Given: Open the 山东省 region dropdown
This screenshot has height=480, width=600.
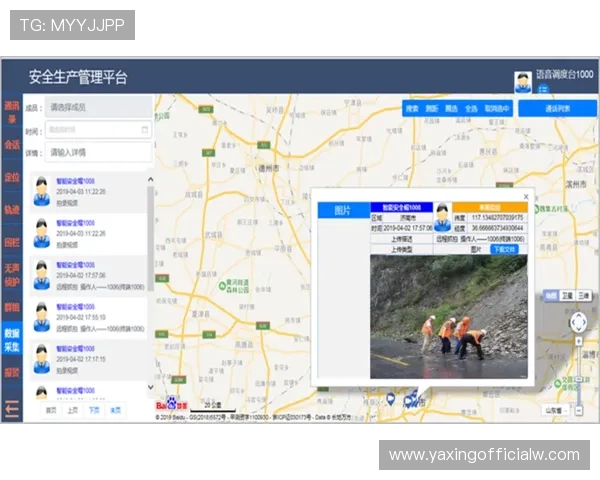Looking at the screenshot, I should coord(556,410).
